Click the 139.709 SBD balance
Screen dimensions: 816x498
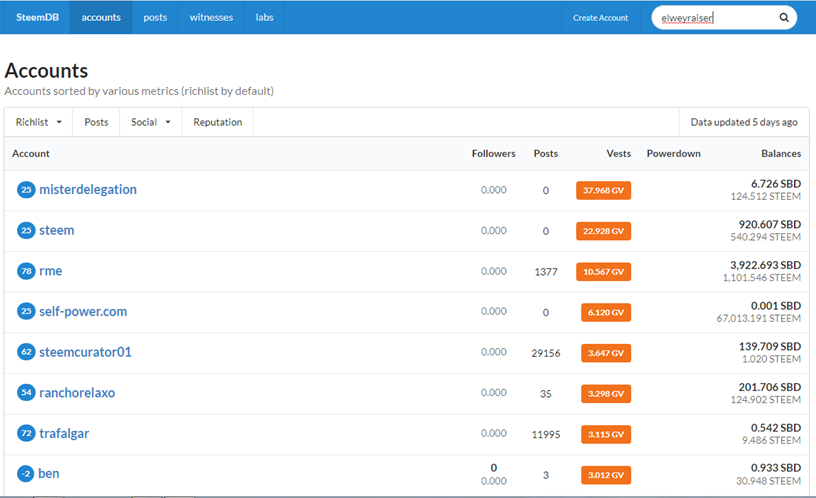[770, 347]
